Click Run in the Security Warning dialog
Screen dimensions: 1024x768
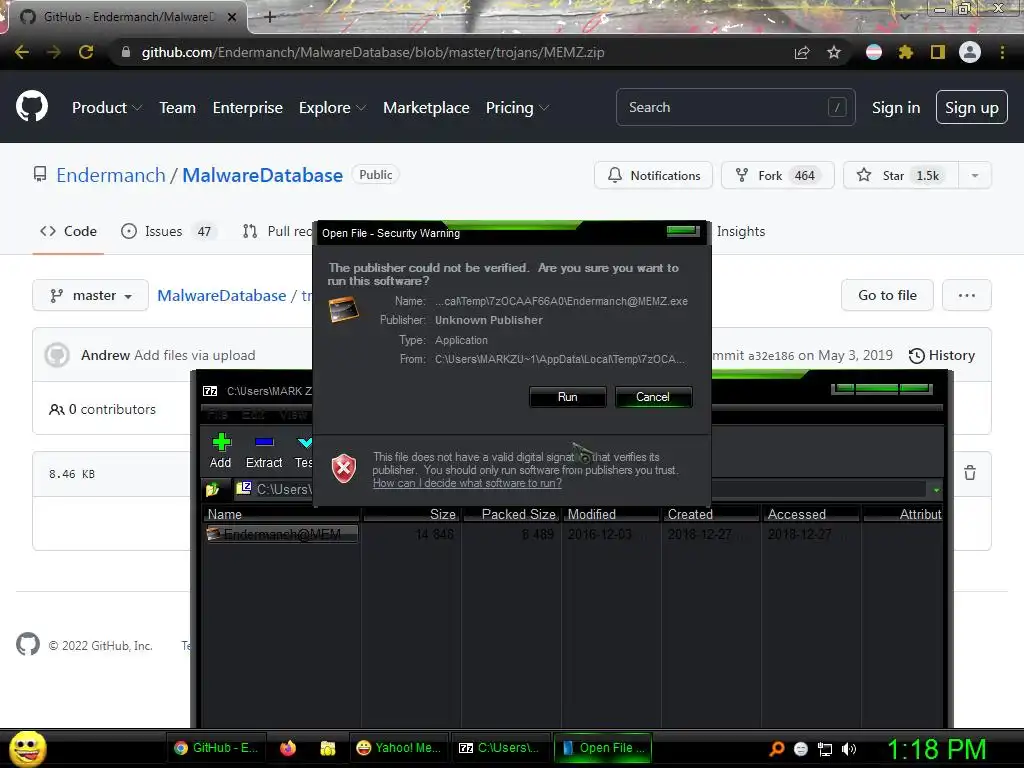coord(568,397)
